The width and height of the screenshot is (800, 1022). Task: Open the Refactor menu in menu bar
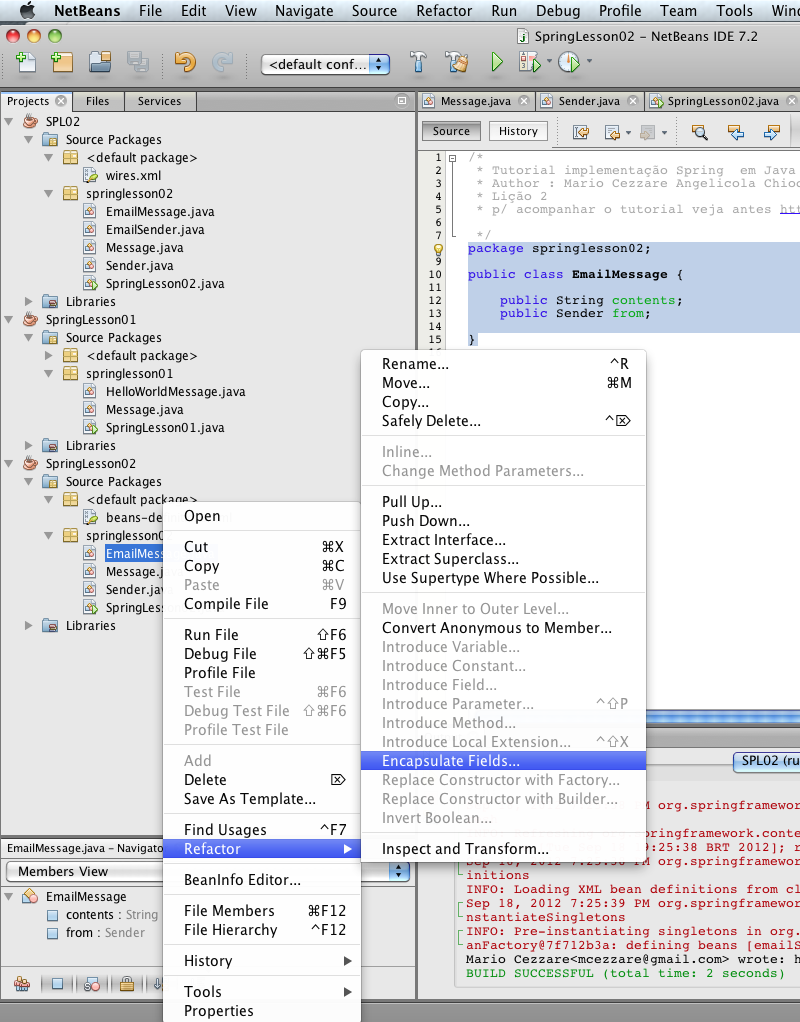tap(444, 10)
